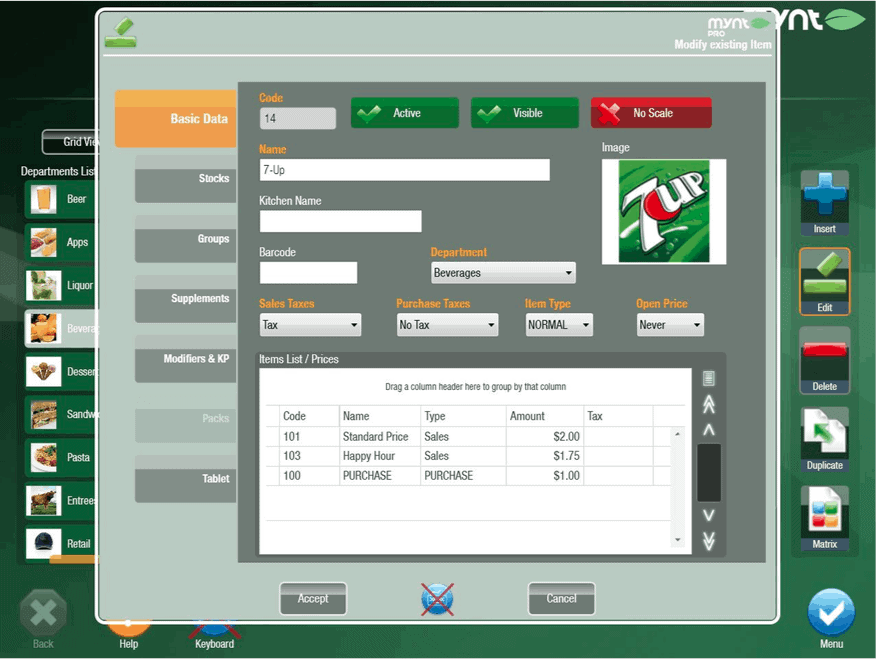Switch to the Supplements tab
876x659 pixels.
[185, 299]
